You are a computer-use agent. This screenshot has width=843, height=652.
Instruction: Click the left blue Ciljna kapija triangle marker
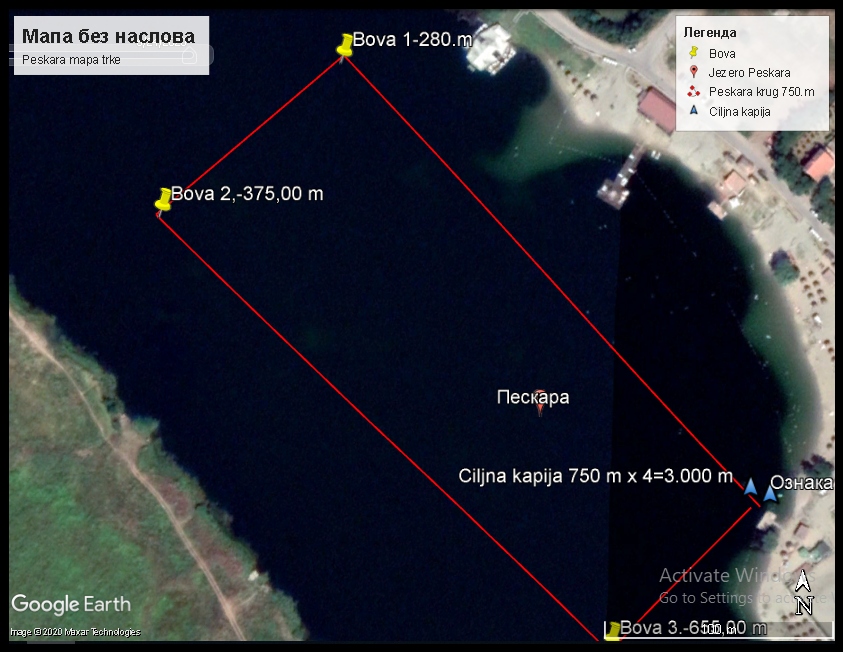(751, 486)
